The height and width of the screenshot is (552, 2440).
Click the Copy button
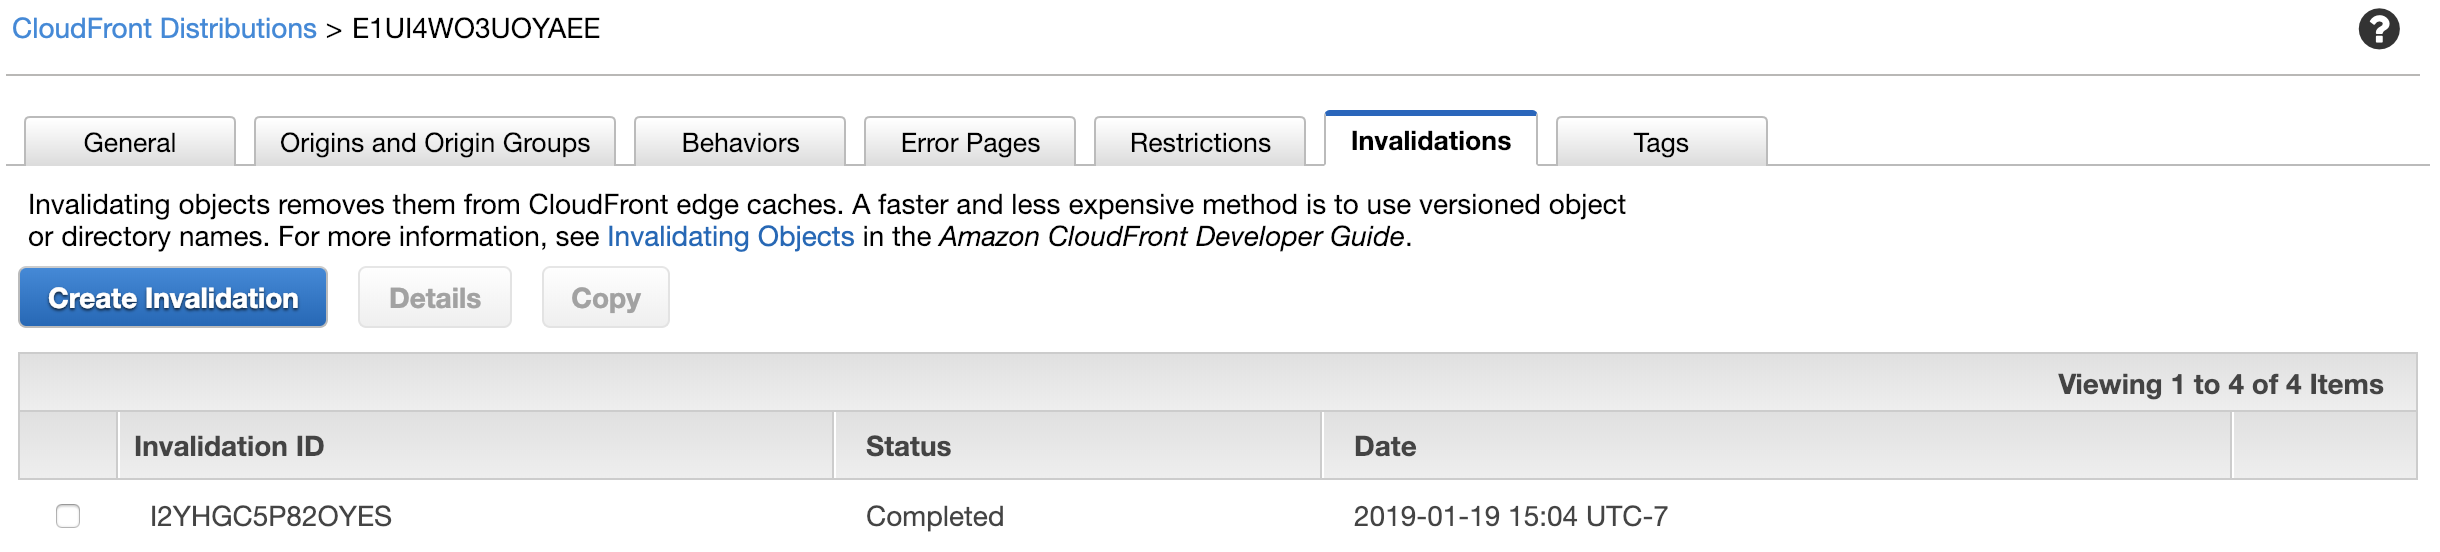pos(606,298)
